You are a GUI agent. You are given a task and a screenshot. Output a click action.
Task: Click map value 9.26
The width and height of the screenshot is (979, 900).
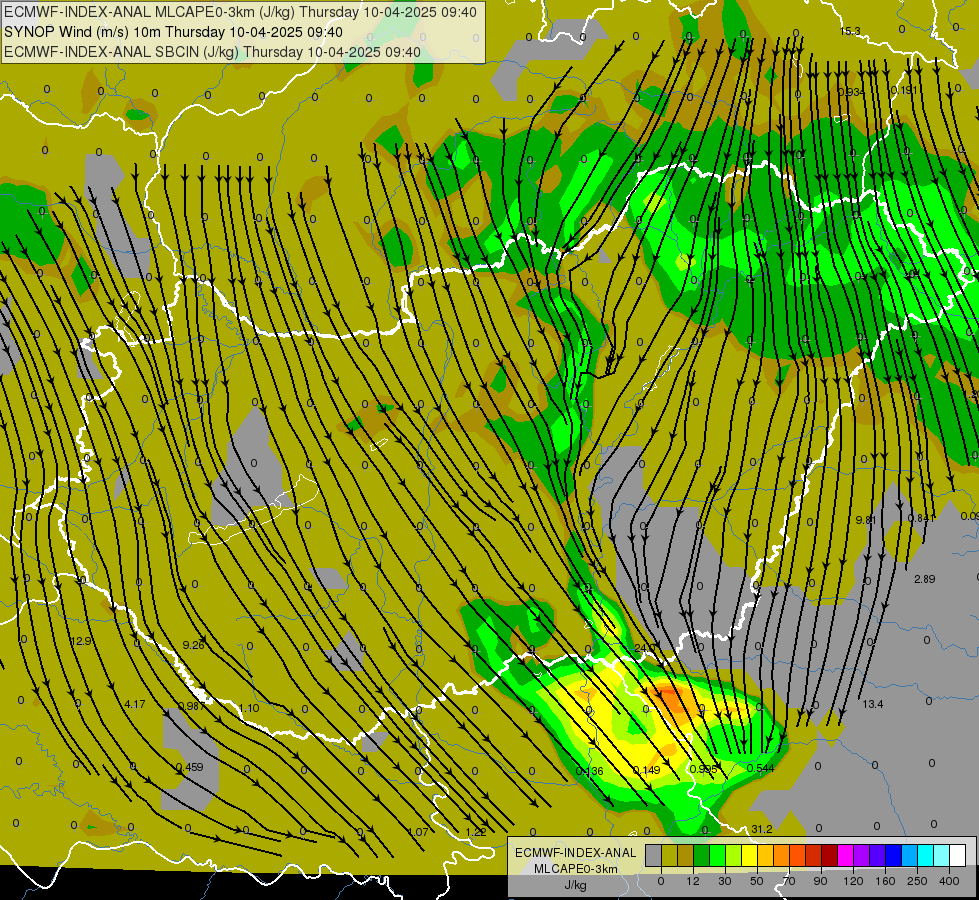coord(194,645)
